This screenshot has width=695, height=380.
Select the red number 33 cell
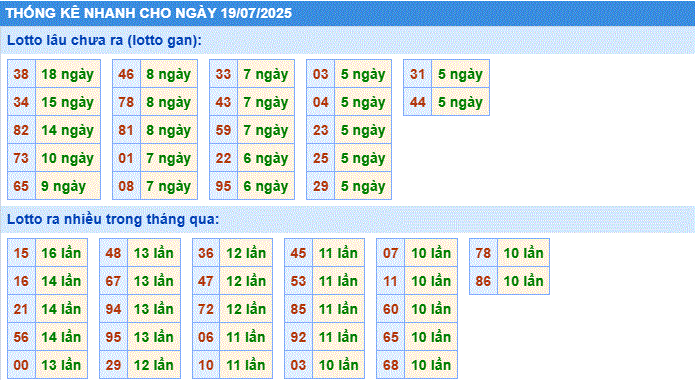pyautogui.click(x=223, y=74)
